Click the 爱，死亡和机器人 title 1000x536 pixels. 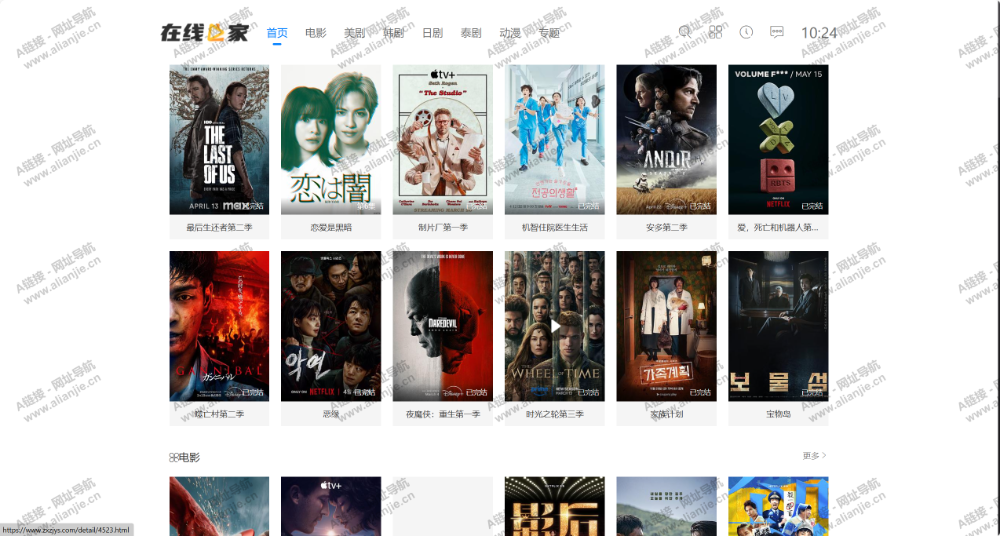(x=778, y=227)
